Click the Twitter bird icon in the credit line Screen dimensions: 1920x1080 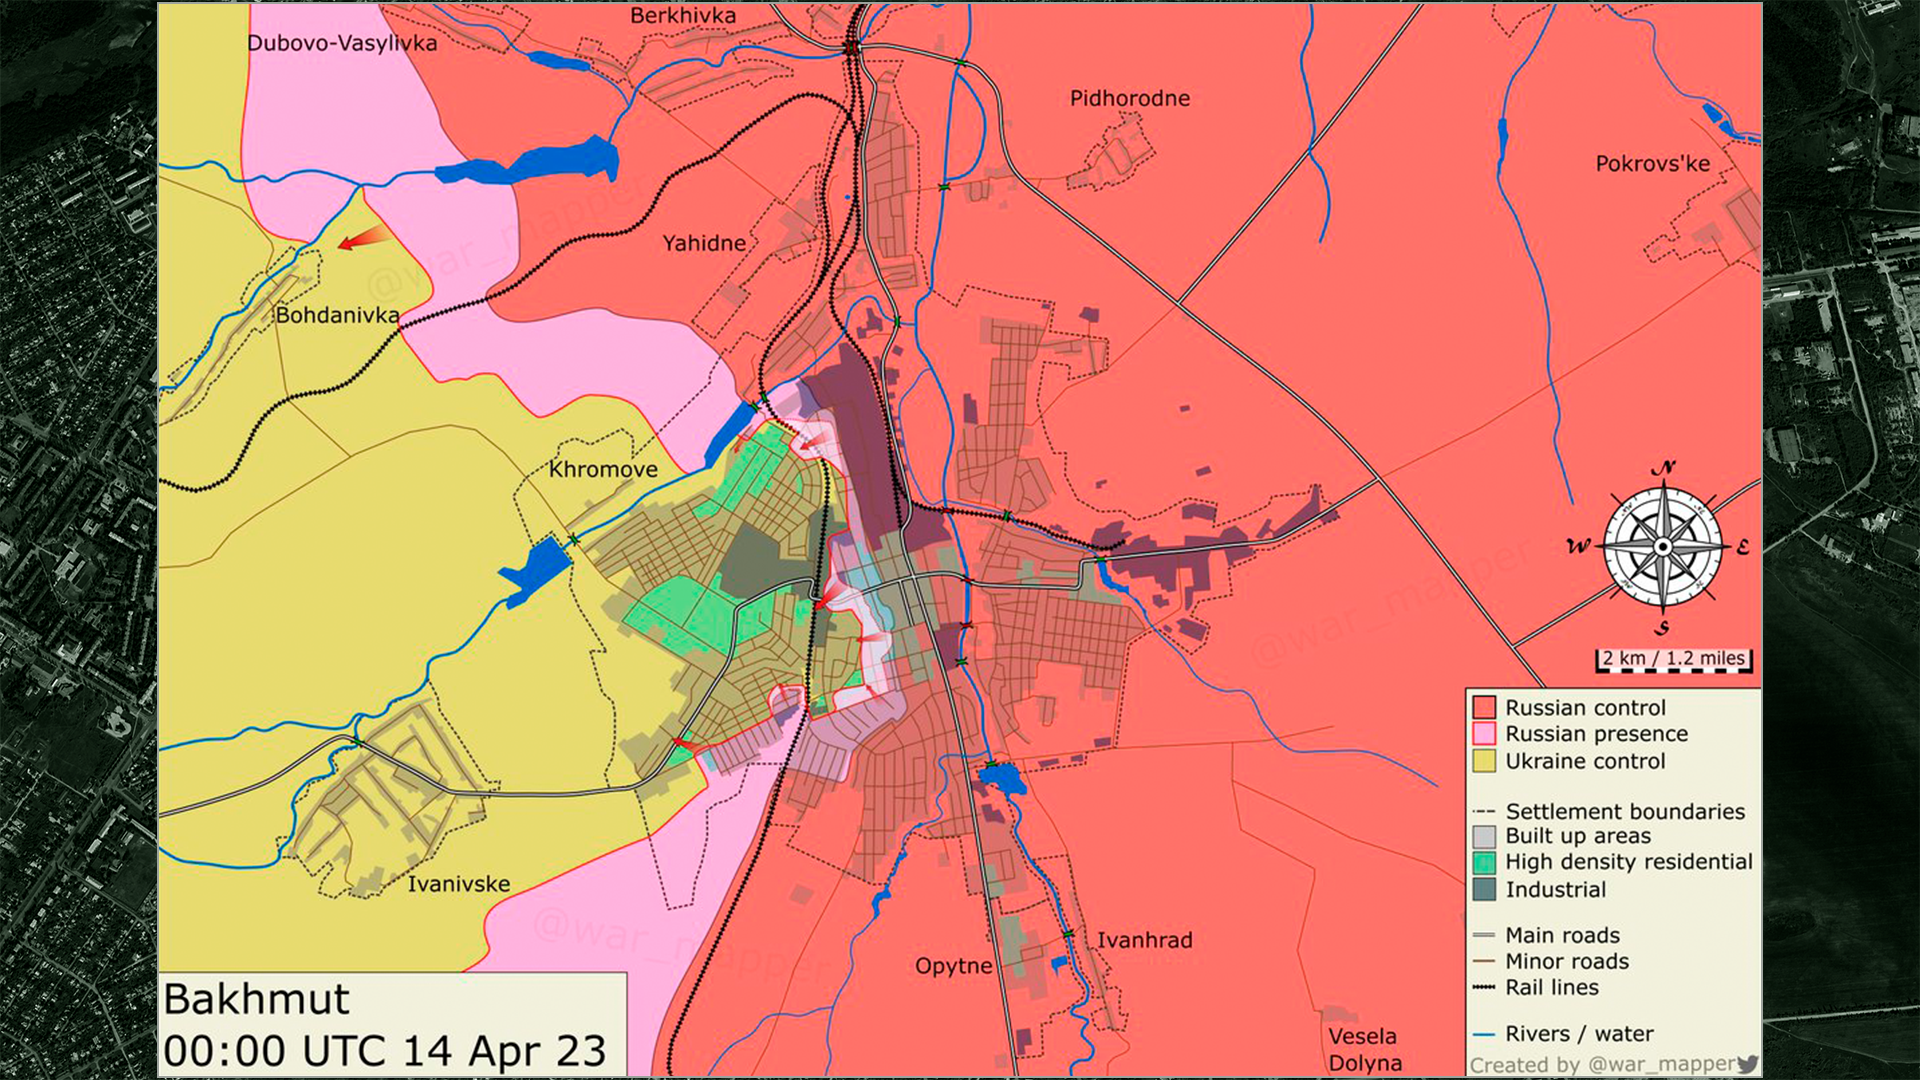[1748, 1064]
